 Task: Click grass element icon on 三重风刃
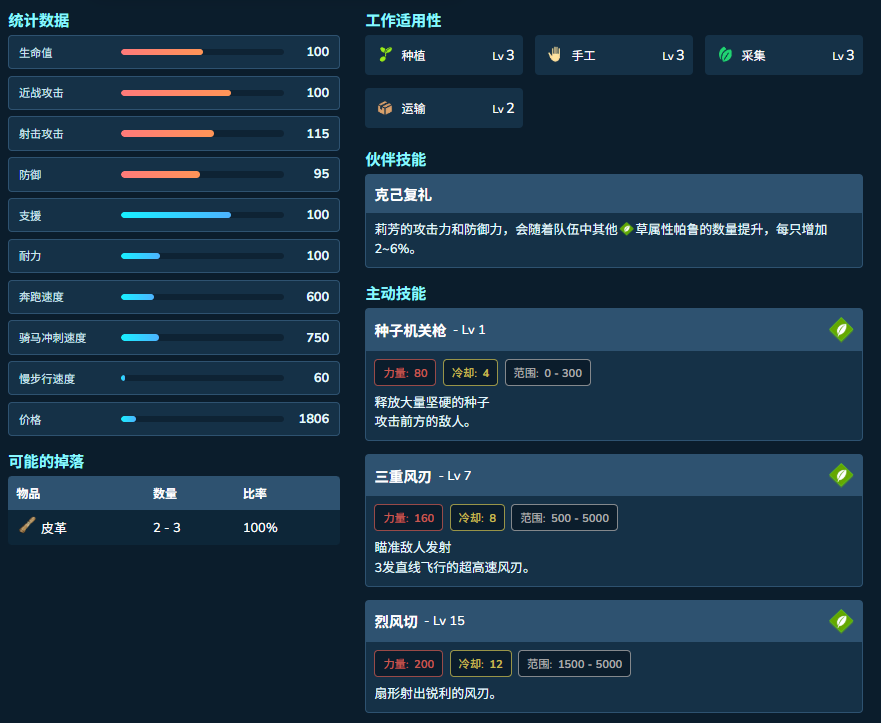tap(841, 475)
